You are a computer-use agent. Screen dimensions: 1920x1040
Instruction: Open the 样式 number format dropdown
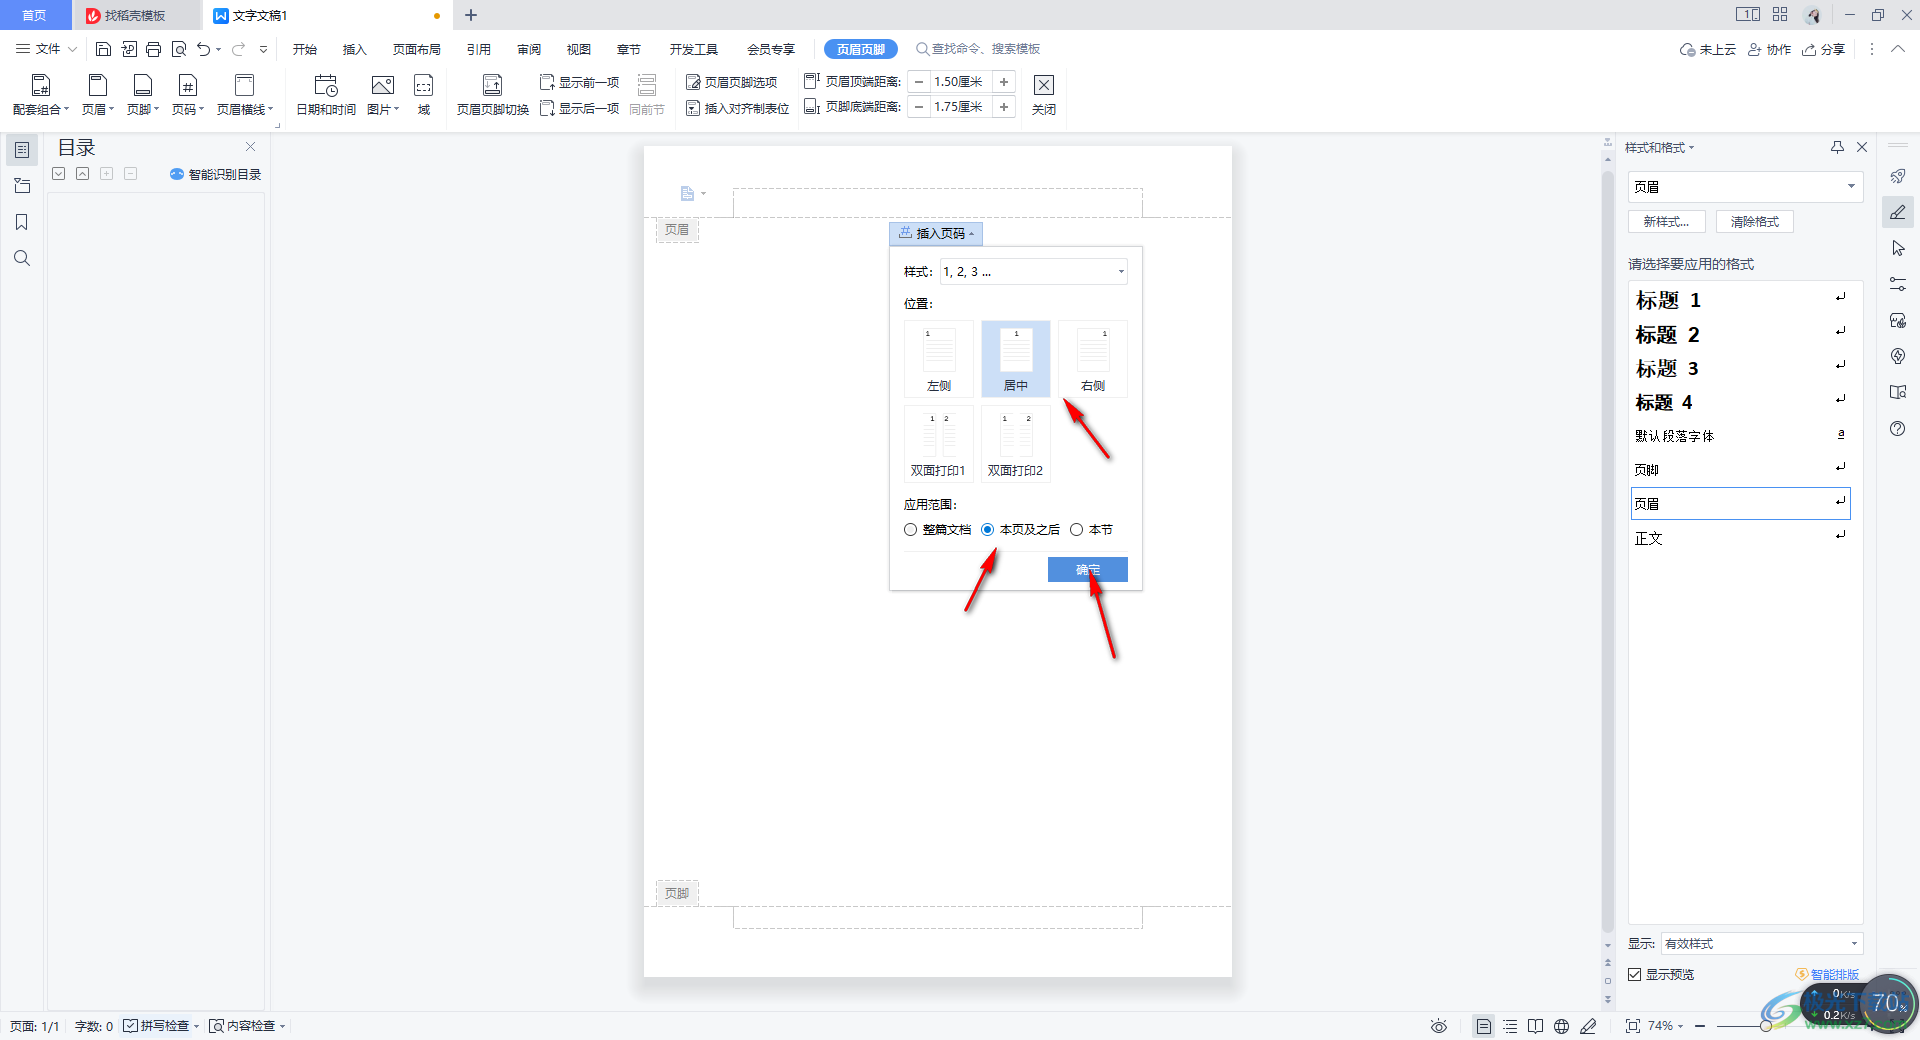1033,272
